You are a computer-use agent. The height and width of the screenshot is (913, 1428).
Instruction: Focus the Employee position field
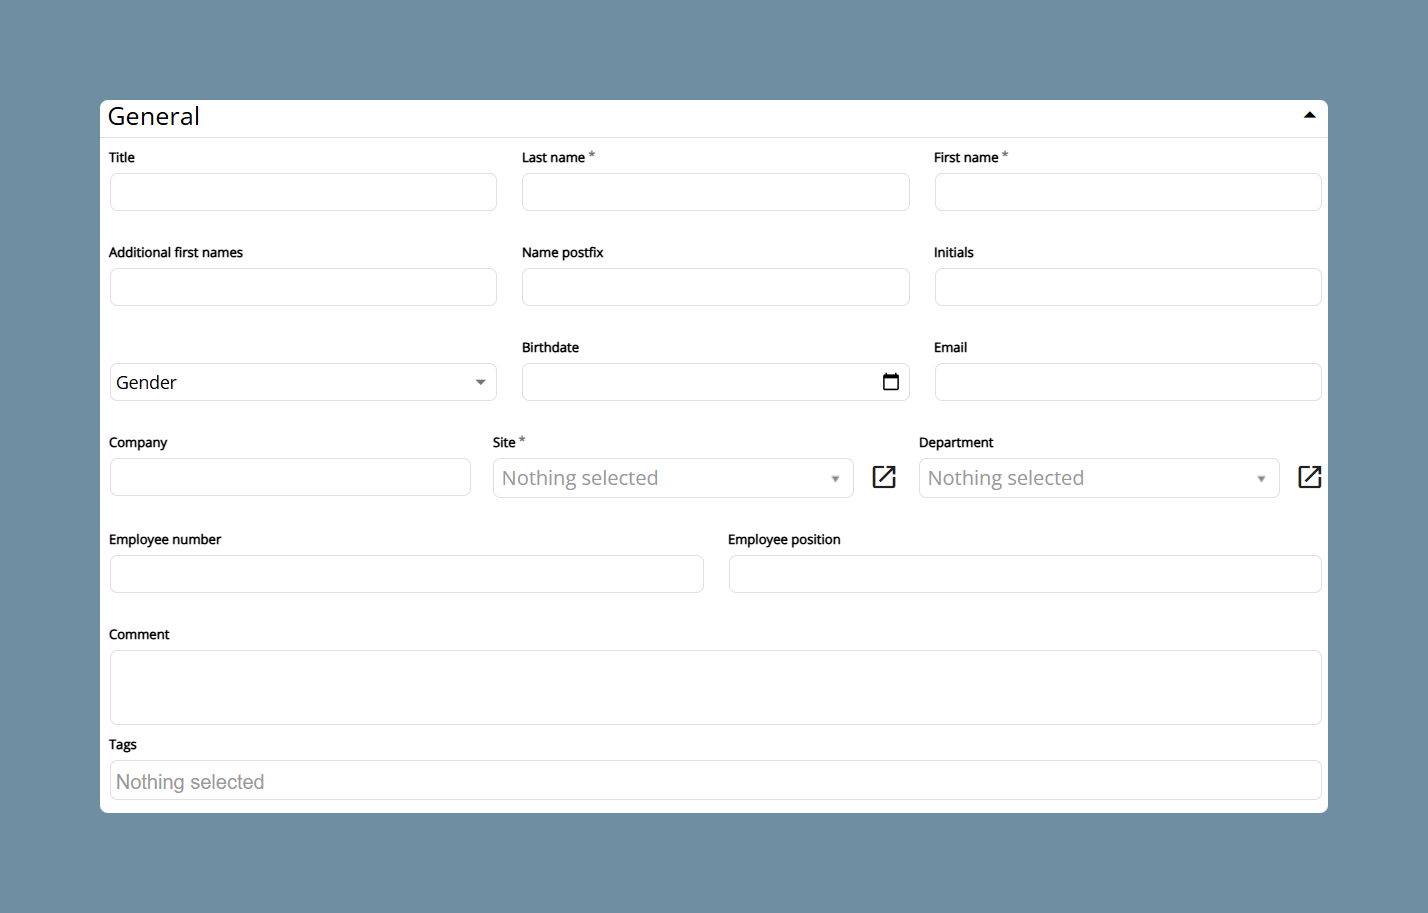click(x=1025, y=574)
